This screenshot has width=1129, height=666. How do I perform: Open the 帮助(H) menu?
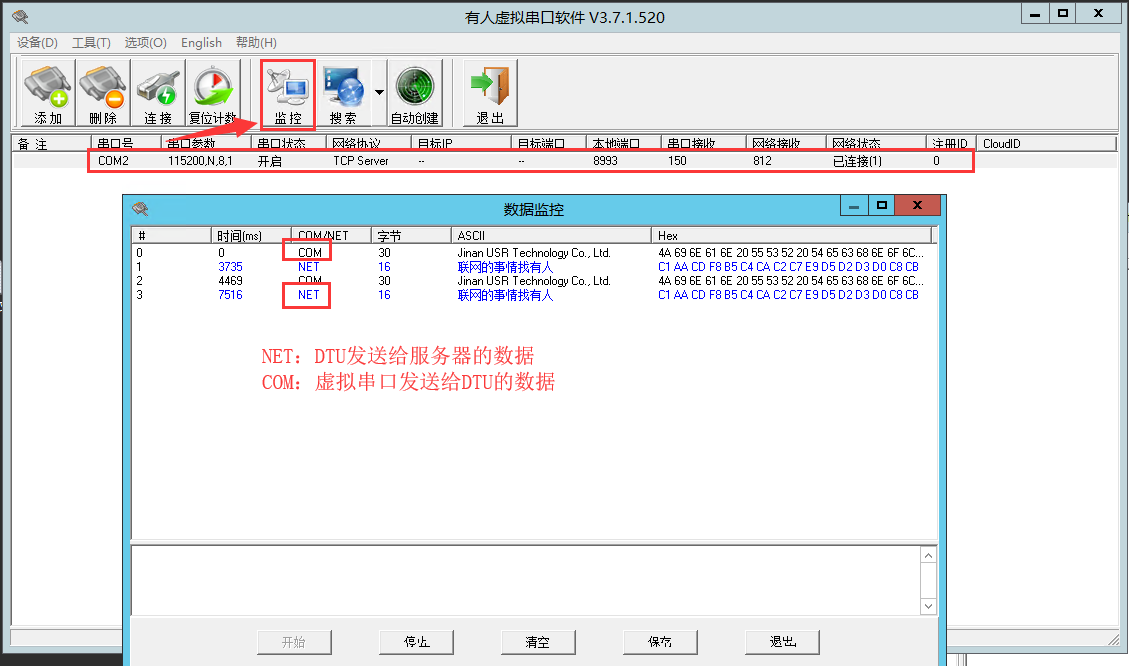[256, 43]
